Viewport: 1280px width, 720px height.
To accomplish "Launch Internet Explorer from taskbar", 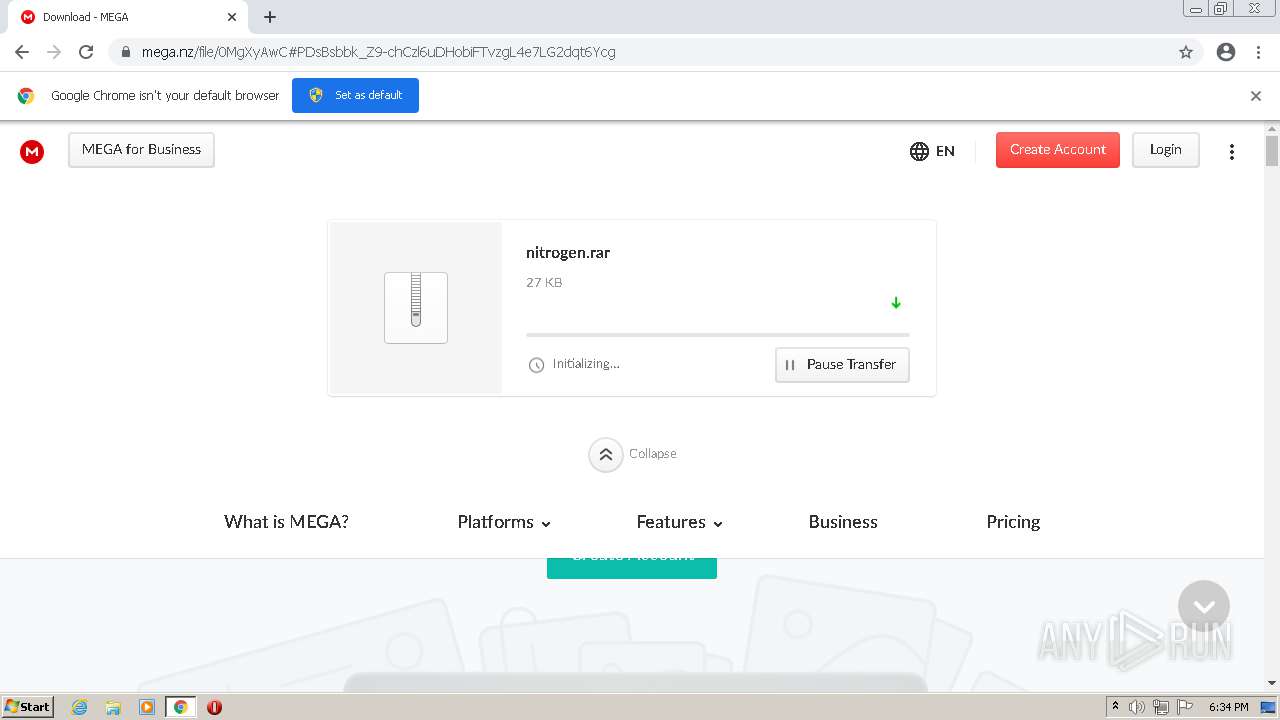I will pos(80,707).
